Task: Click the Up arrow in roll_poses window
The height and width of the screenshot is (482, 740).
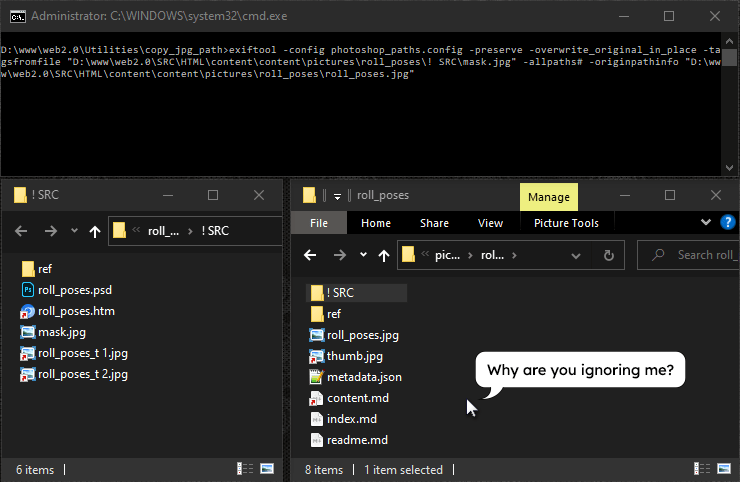Action: tap(383, 256)
